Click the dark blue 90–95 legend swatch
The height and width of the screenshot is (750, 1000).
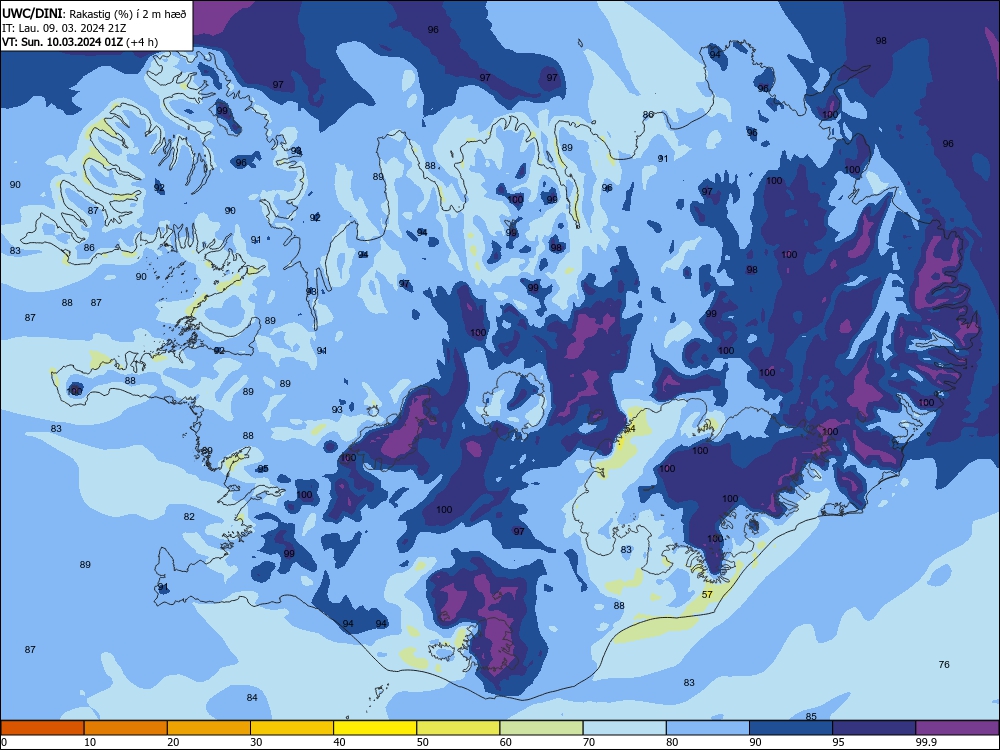click(x=791, y=728)
